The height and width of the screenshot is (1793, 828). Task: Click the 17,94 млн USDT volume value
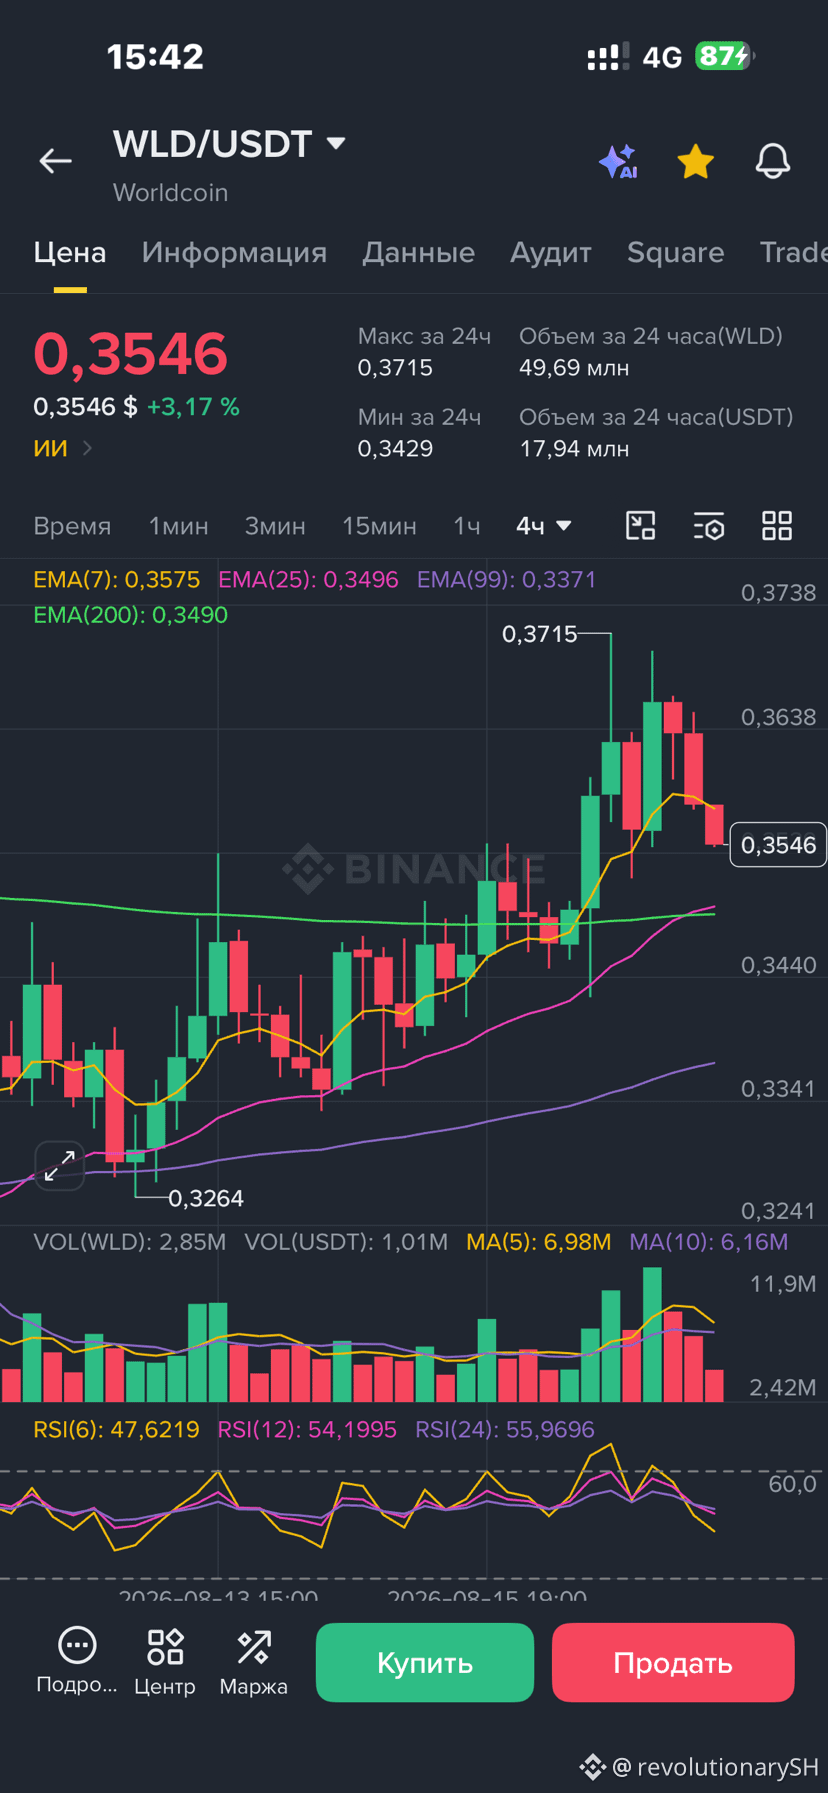coord(574,449)
